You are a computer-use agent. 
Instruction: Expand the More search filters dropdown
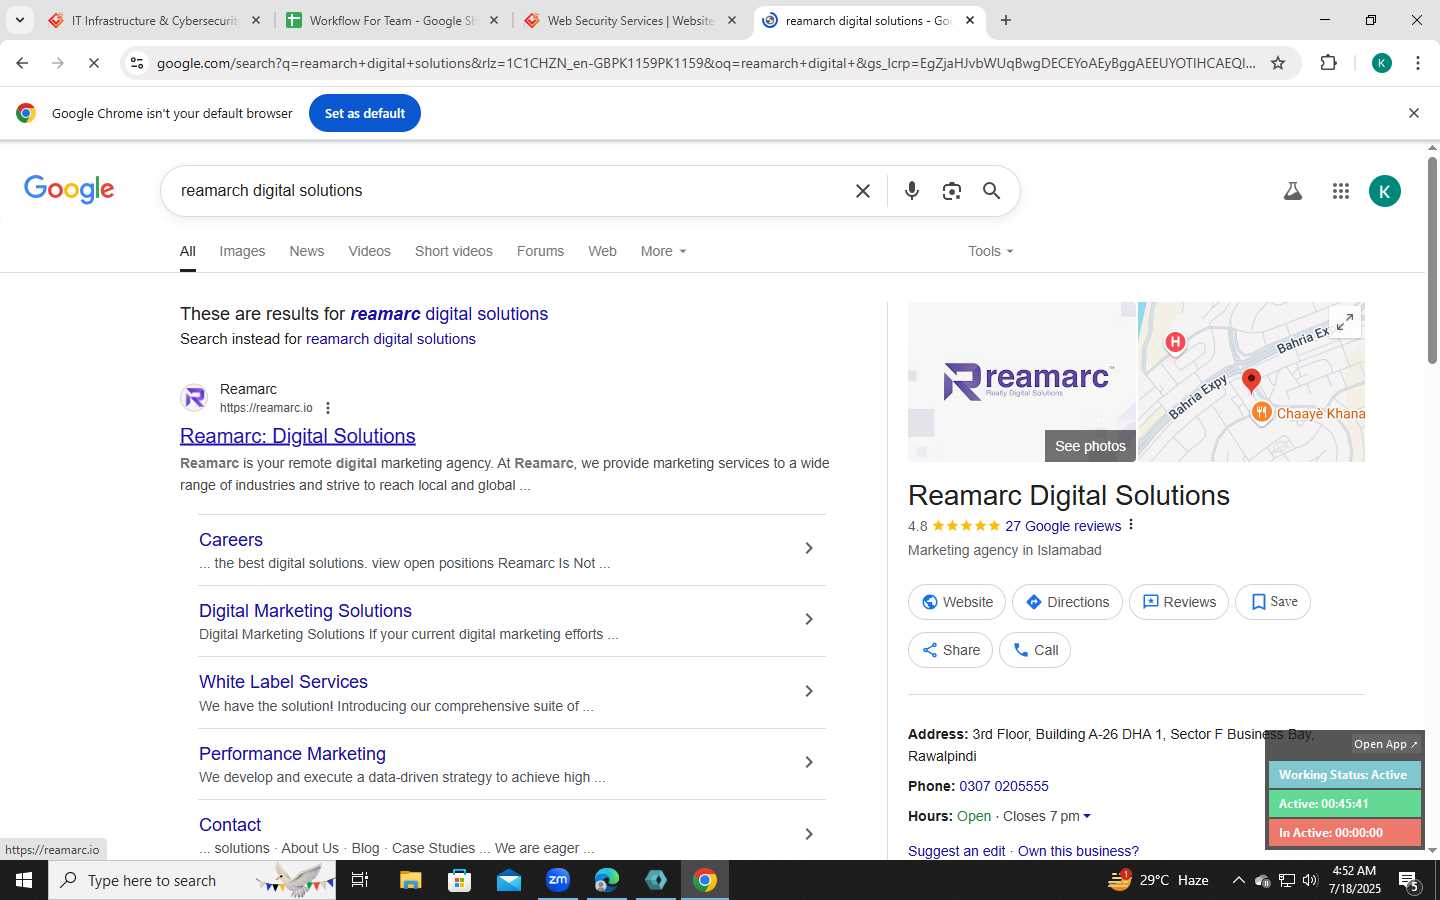pos(663,251)
